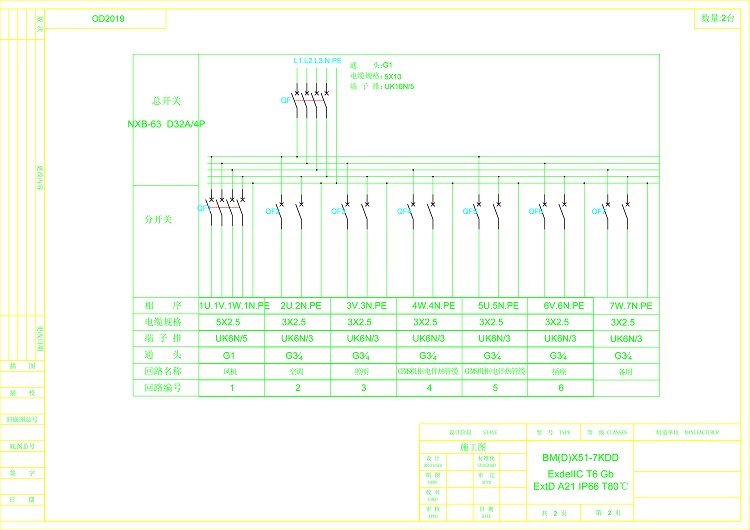
Task: Select the 备用 spare circuit name cell
Action: (626, 372)
